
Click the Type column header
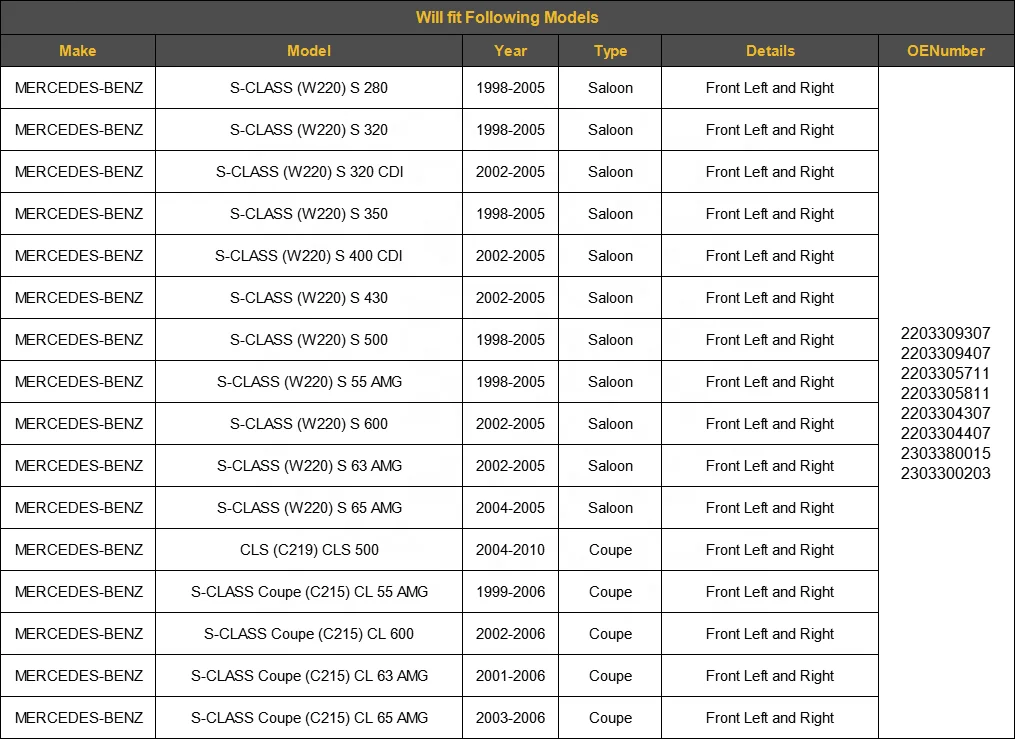coord(610,50)
